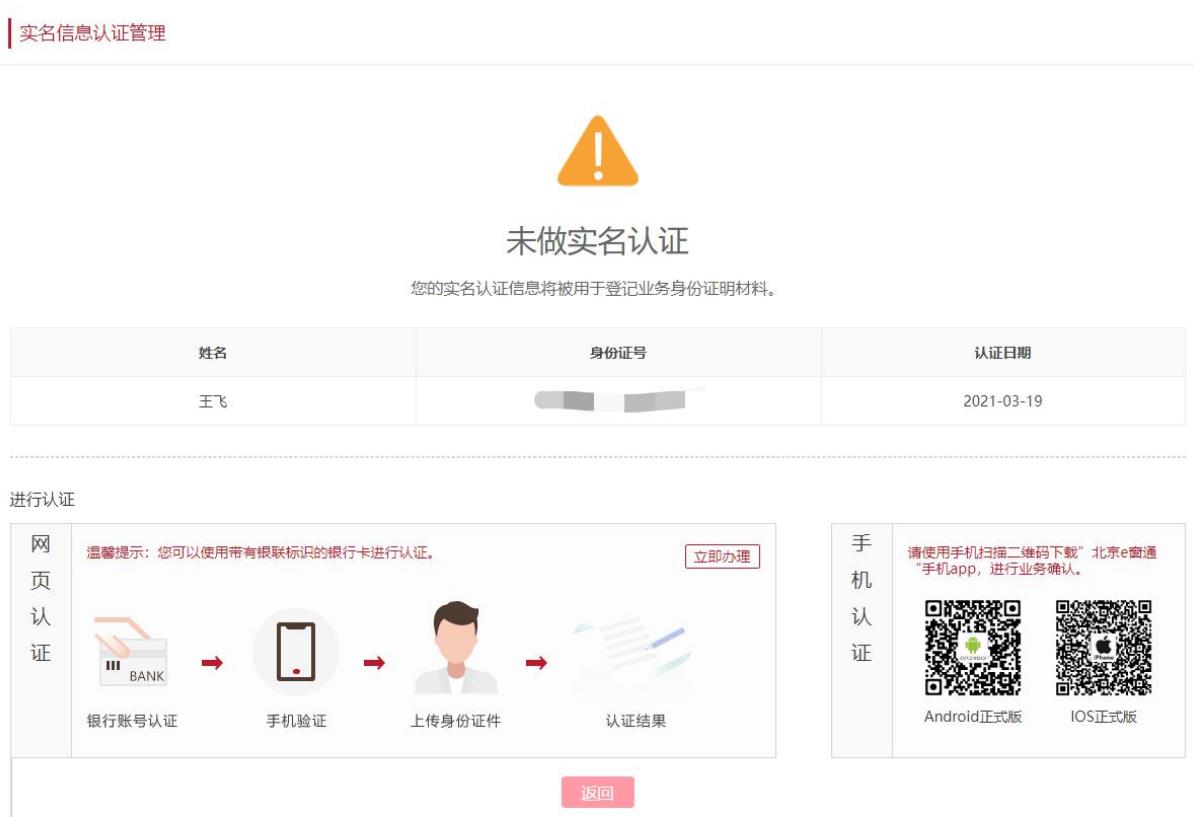Screen dimensions: 1194x820
Task: Click the iOS version QR code
Action: point(1103,647)
